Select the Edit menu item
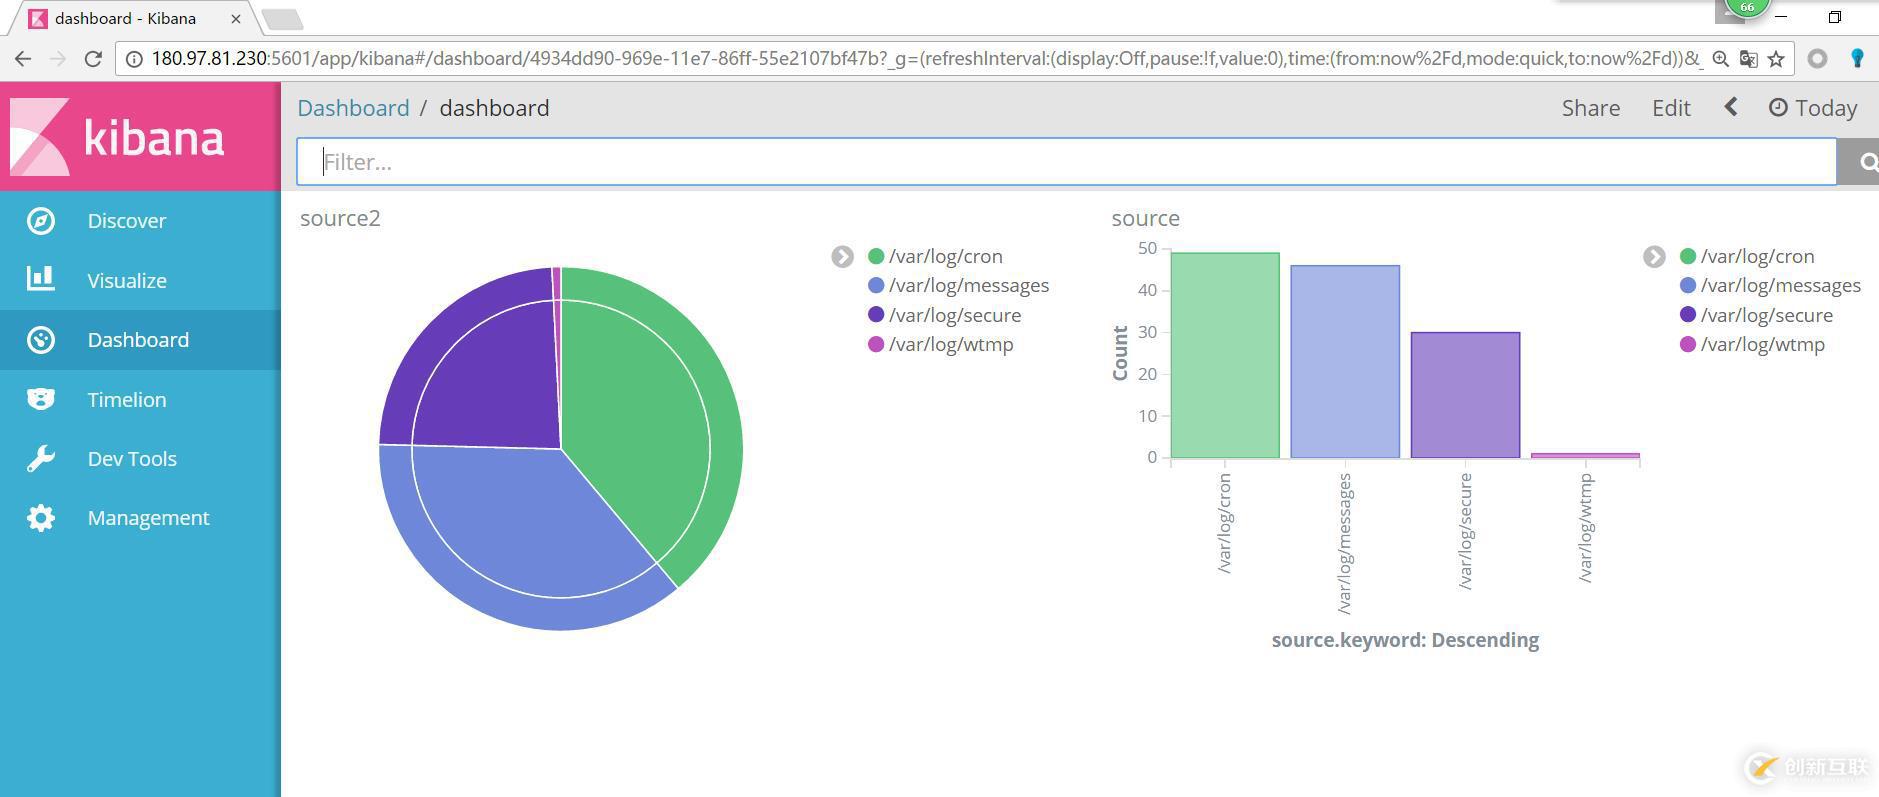The image size is (1879, 797). pos(1671,108)
